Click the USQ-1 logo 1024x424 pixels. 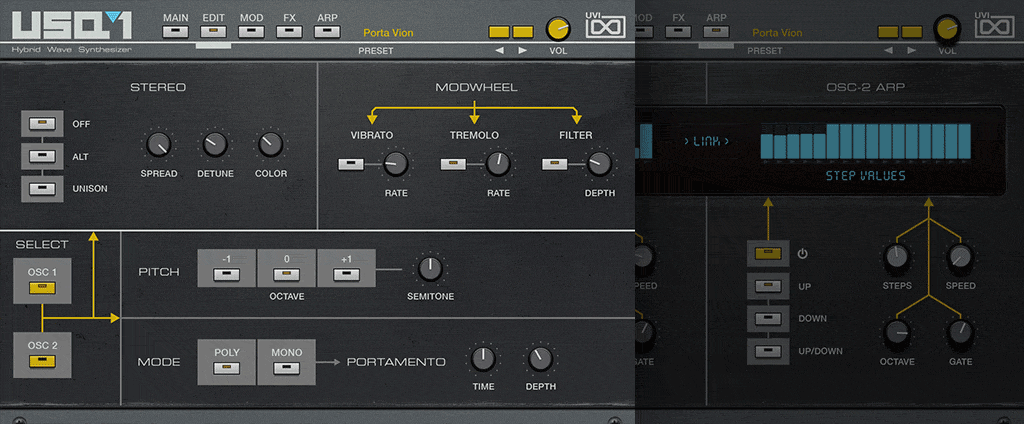tap(72, 27)
